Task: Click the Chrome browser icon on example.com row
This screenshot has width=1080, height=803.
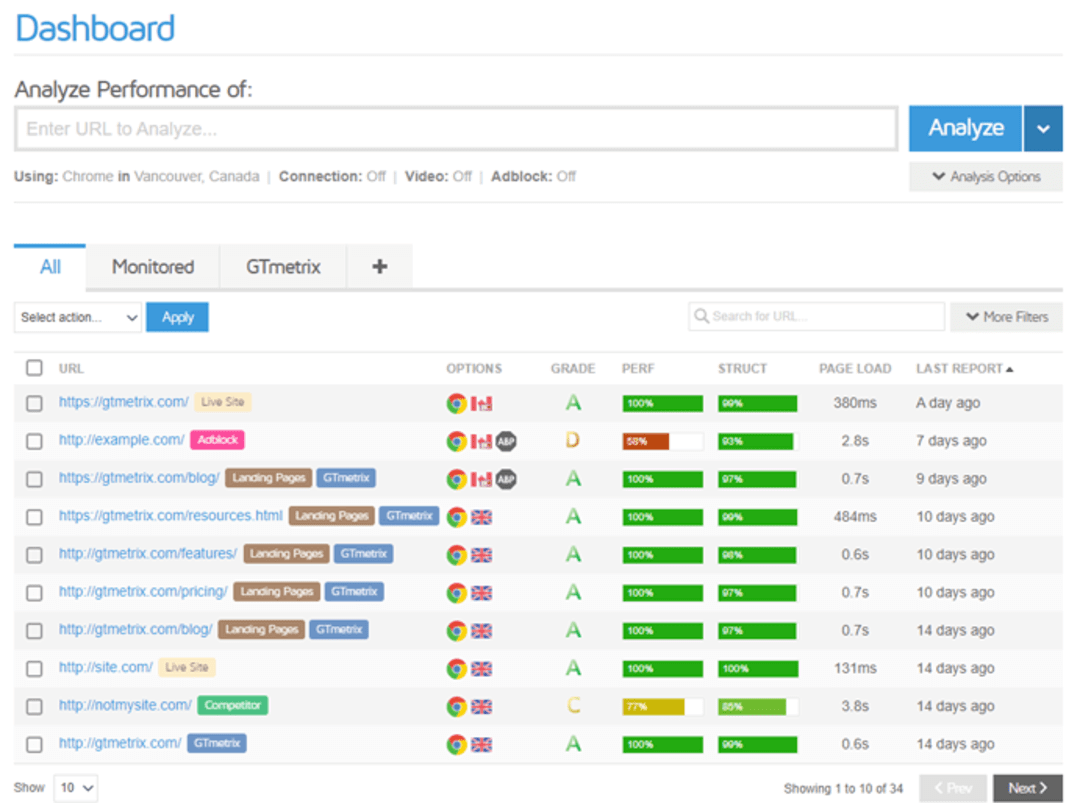Action: 458,440
